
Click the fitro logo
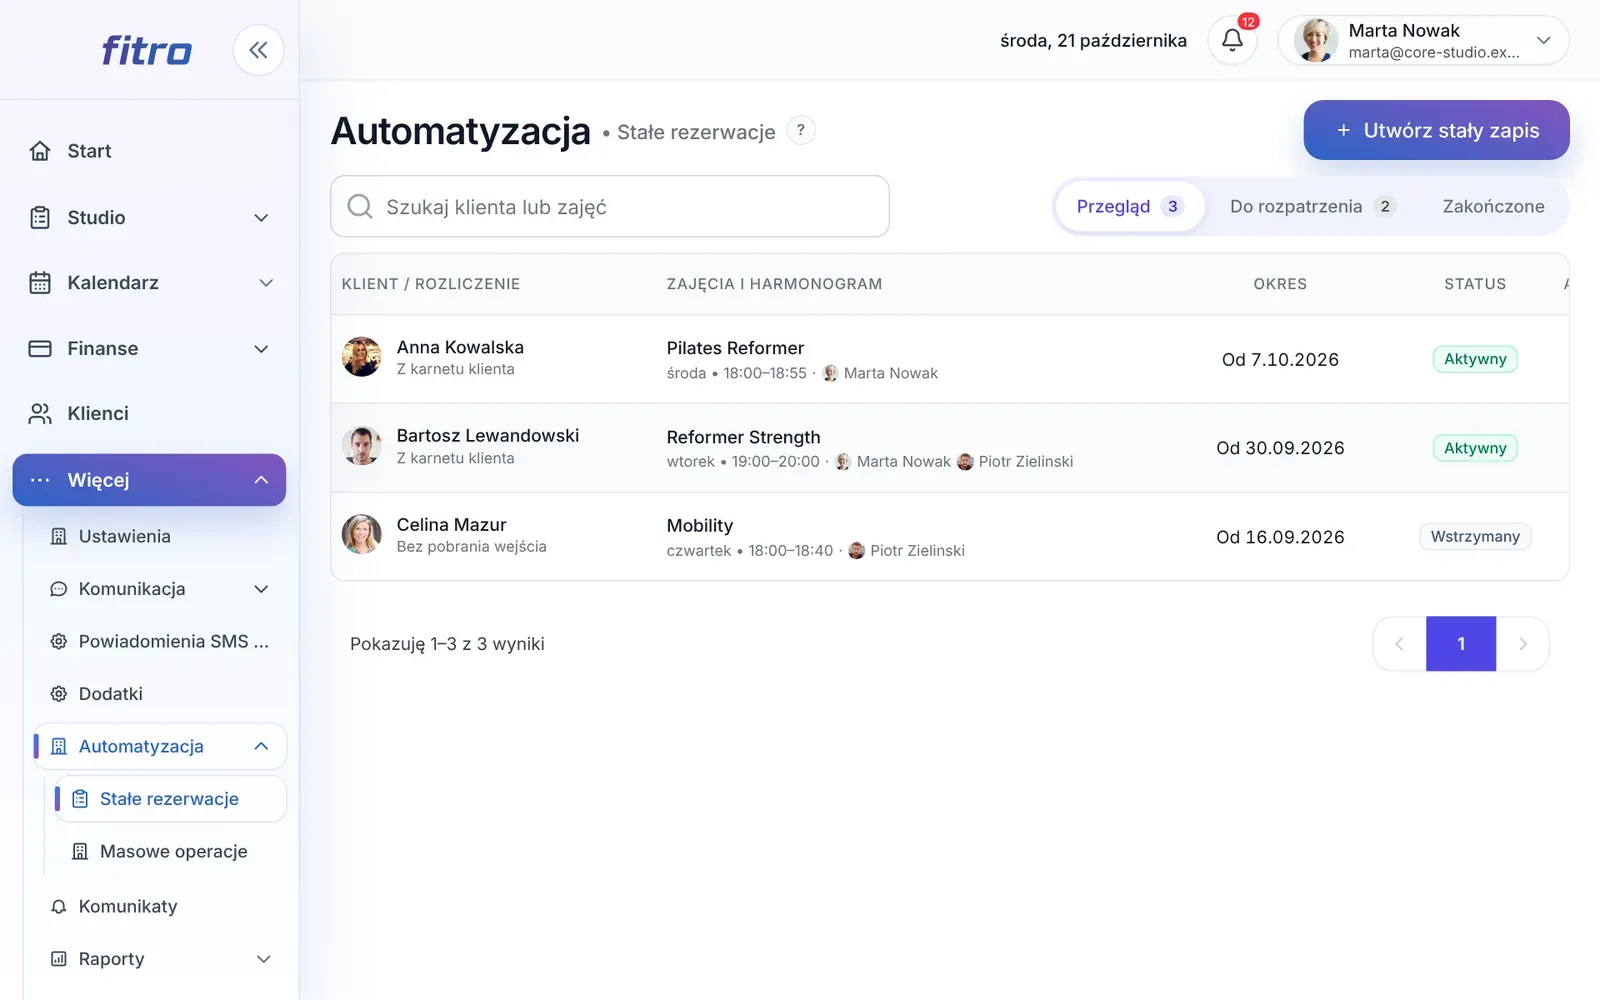[x=147, y=50]
